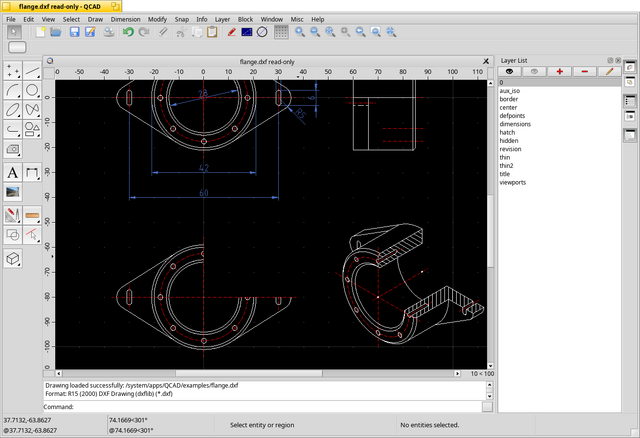
Task: Select the Arc drawing tool
Action: (13, 91)
